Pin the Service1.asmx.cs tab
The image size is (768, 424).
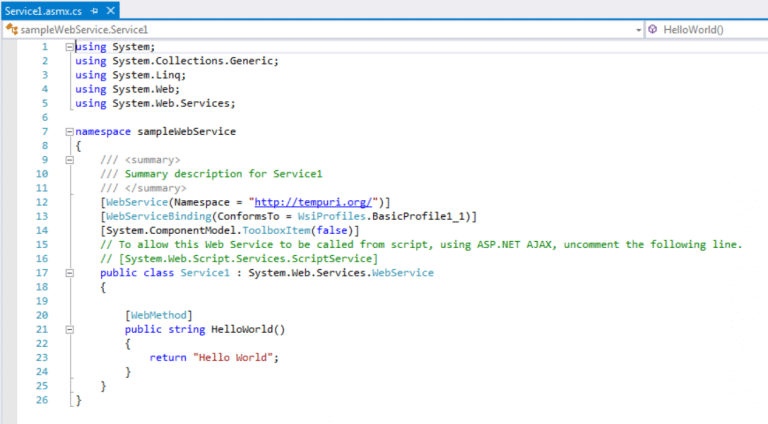[94, 9]
